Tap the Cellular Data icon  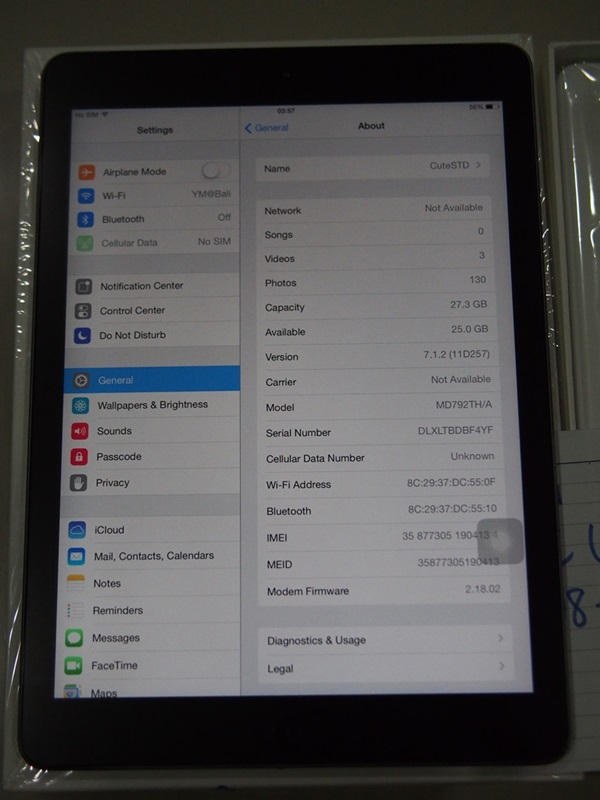point(85,243)
